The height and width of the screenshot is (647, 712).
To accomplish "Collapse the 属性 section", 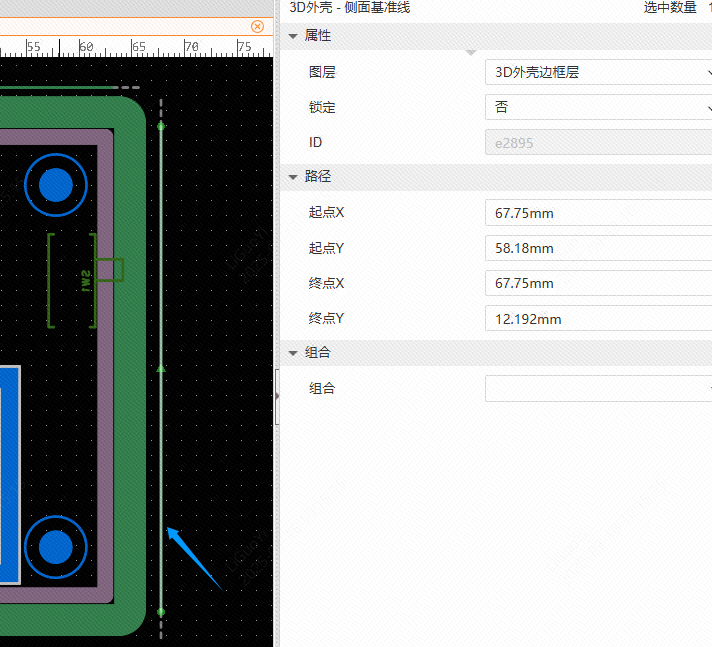I will click(x=293, y=36).
